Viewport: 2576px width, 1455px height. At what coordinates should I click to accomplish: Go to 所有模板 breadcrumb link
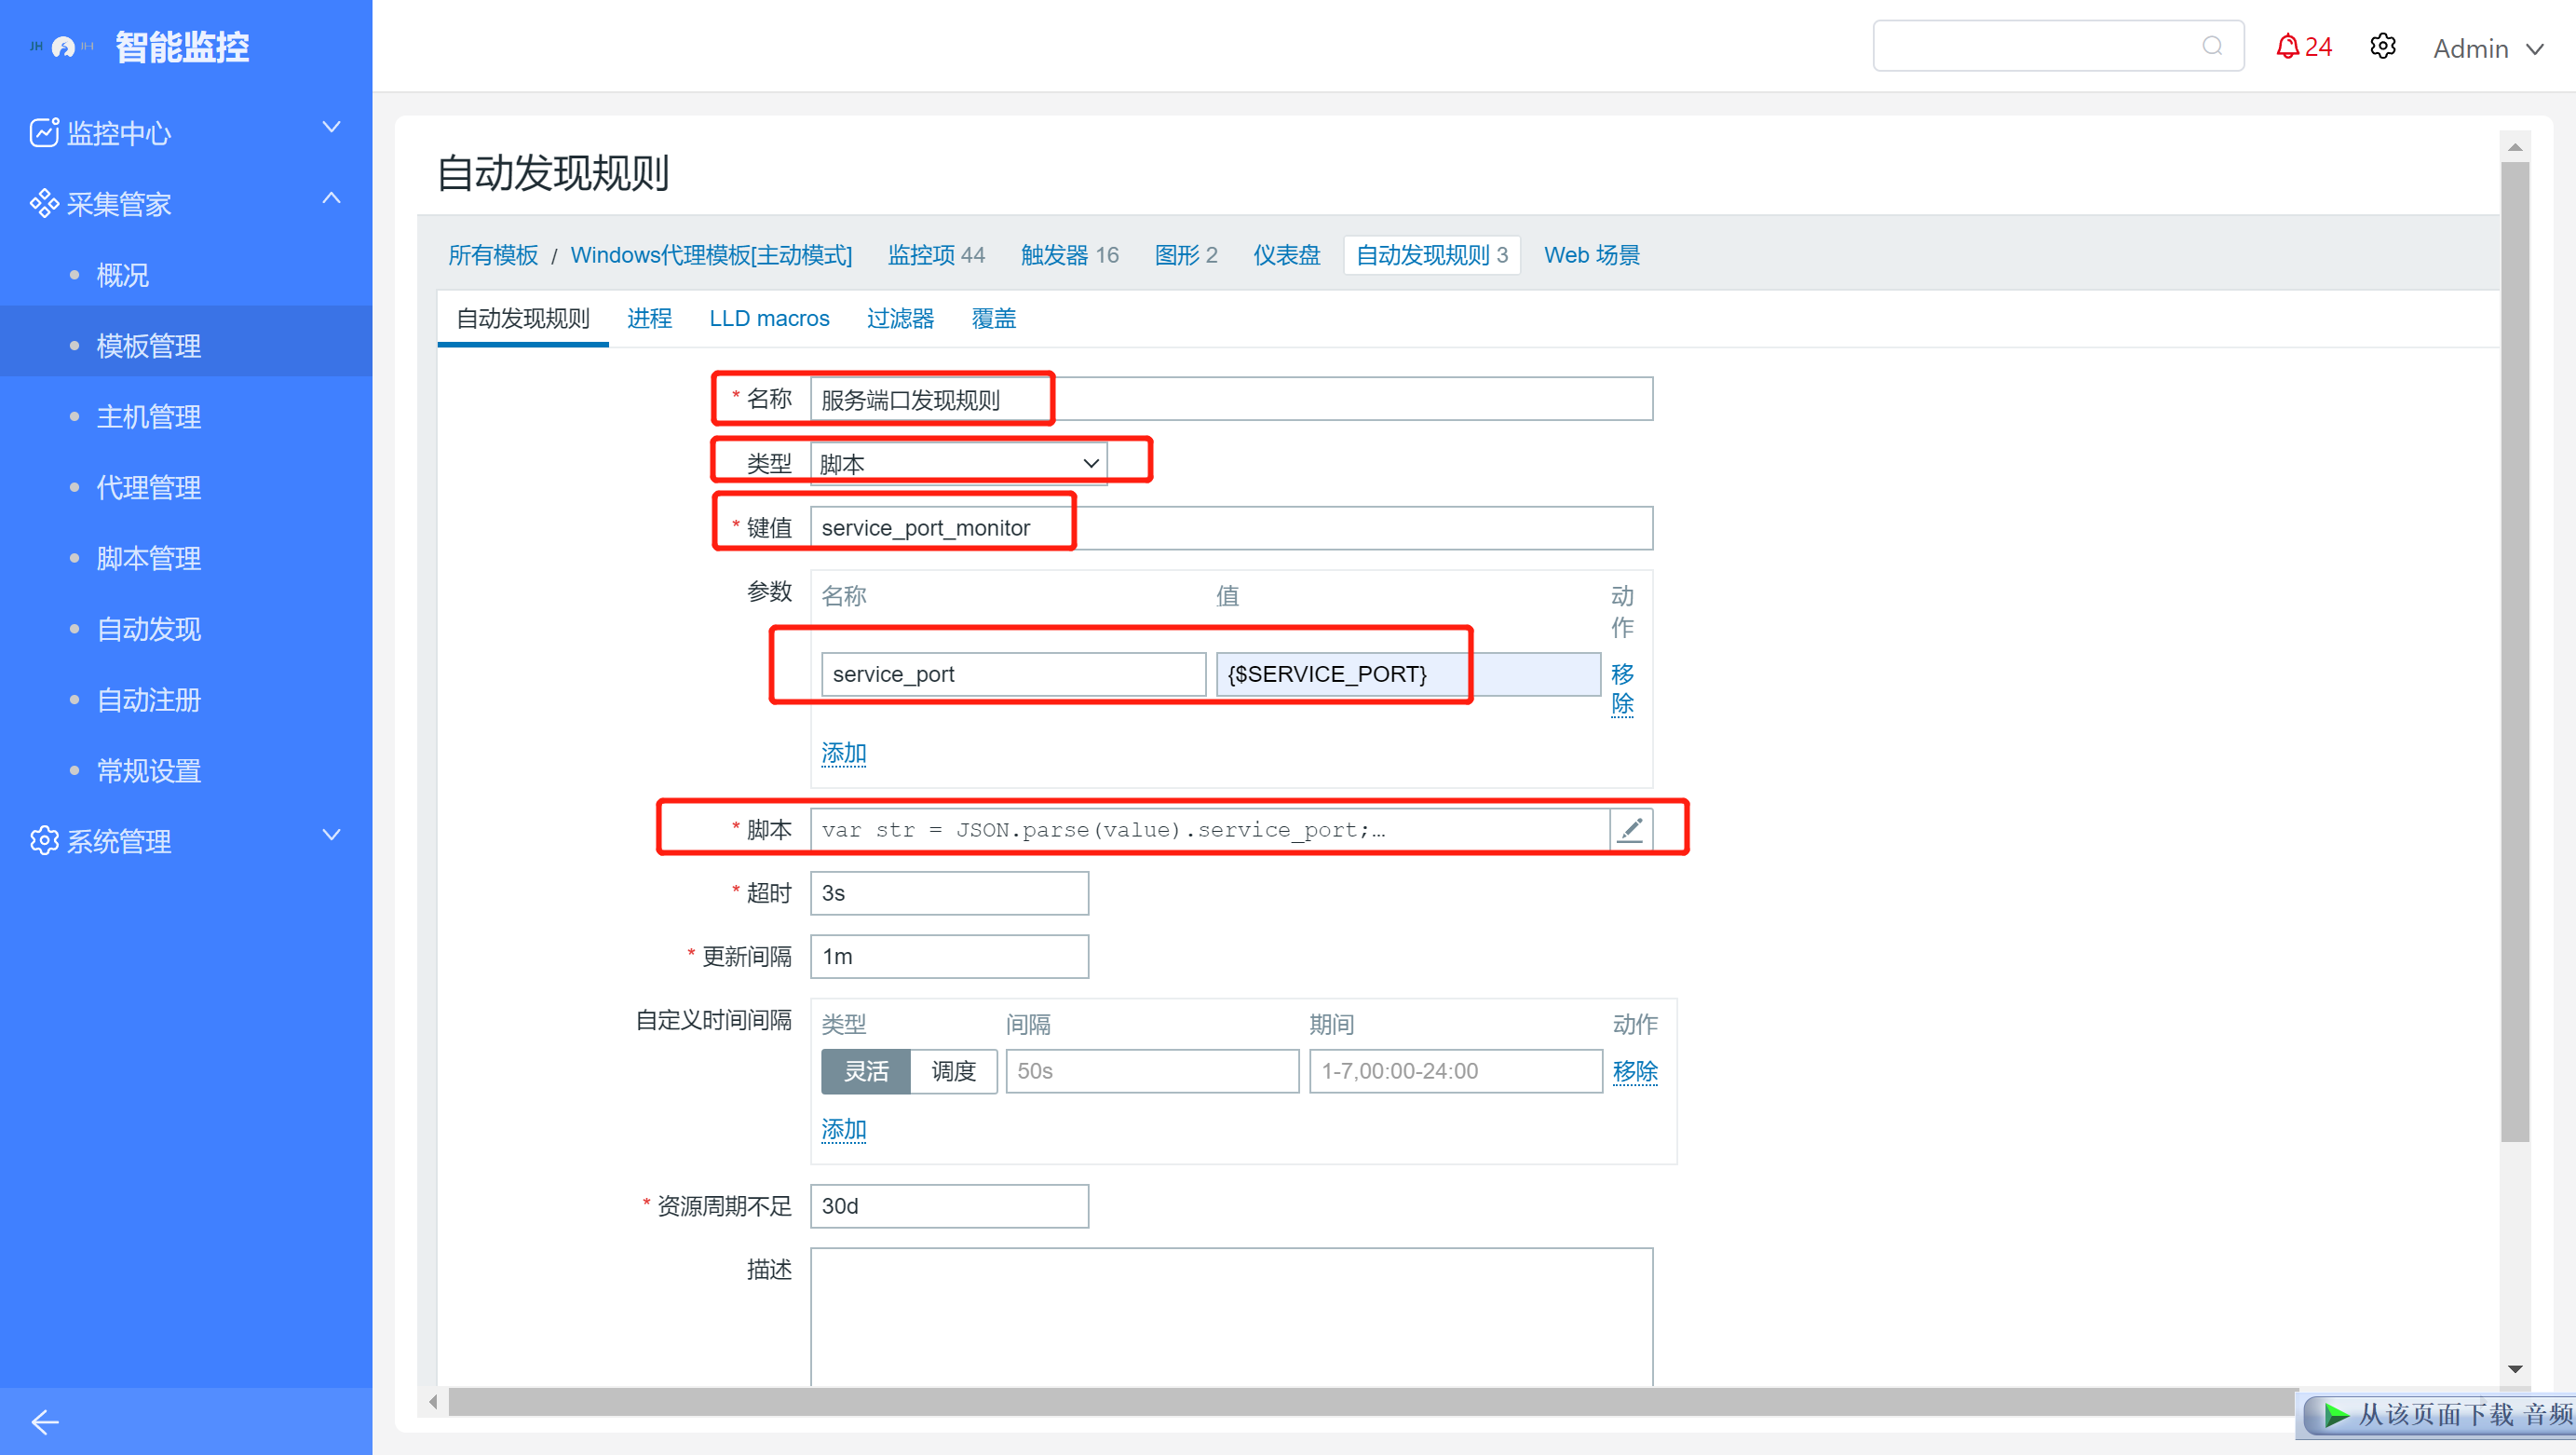pyautogui.click(x=493, y=255)
